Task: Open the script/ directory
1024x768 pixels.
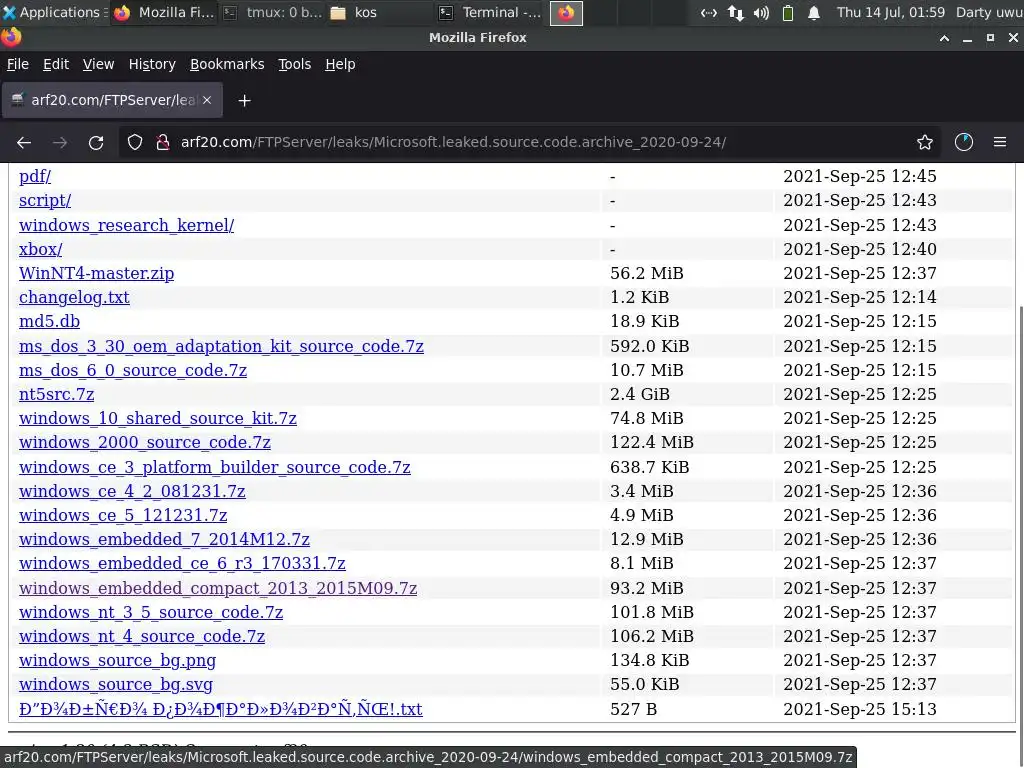Action: pyautogui.click(x=45, y=200)
